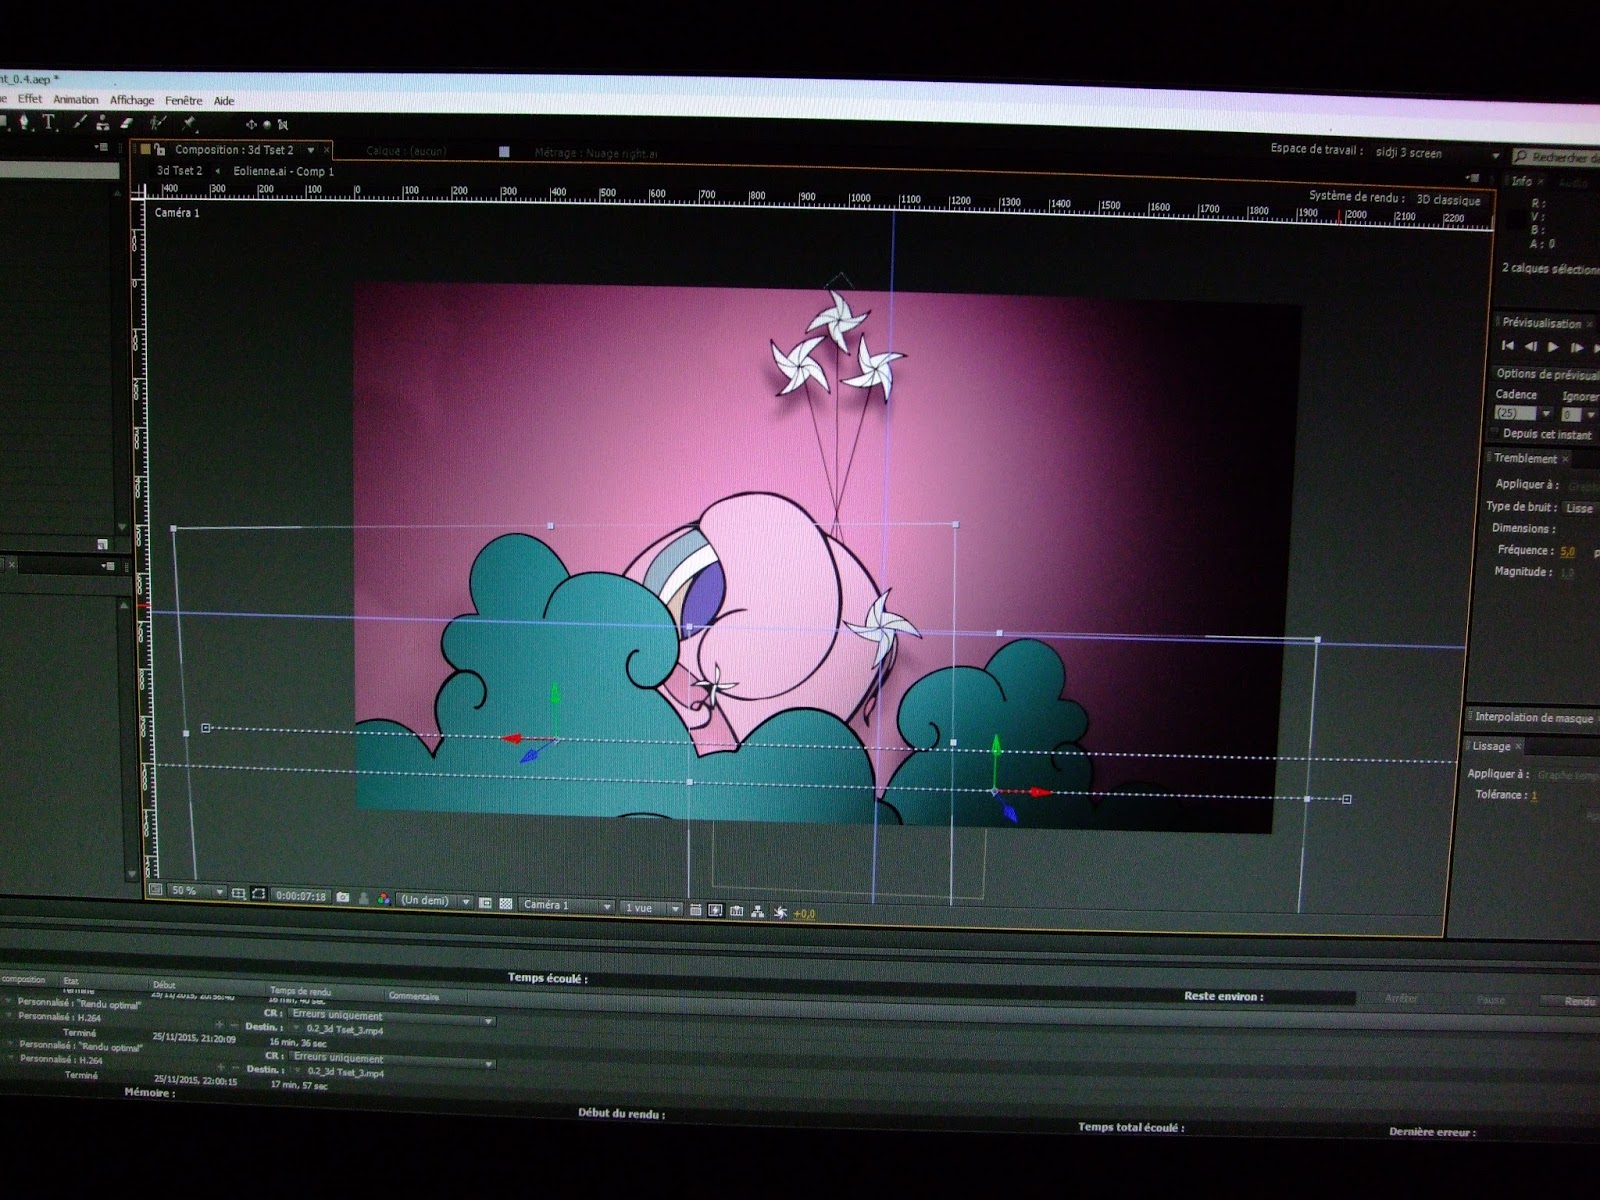Open the show channel color icon
This screenshot has height=1200, width=1600.
[x=383, y=899]
